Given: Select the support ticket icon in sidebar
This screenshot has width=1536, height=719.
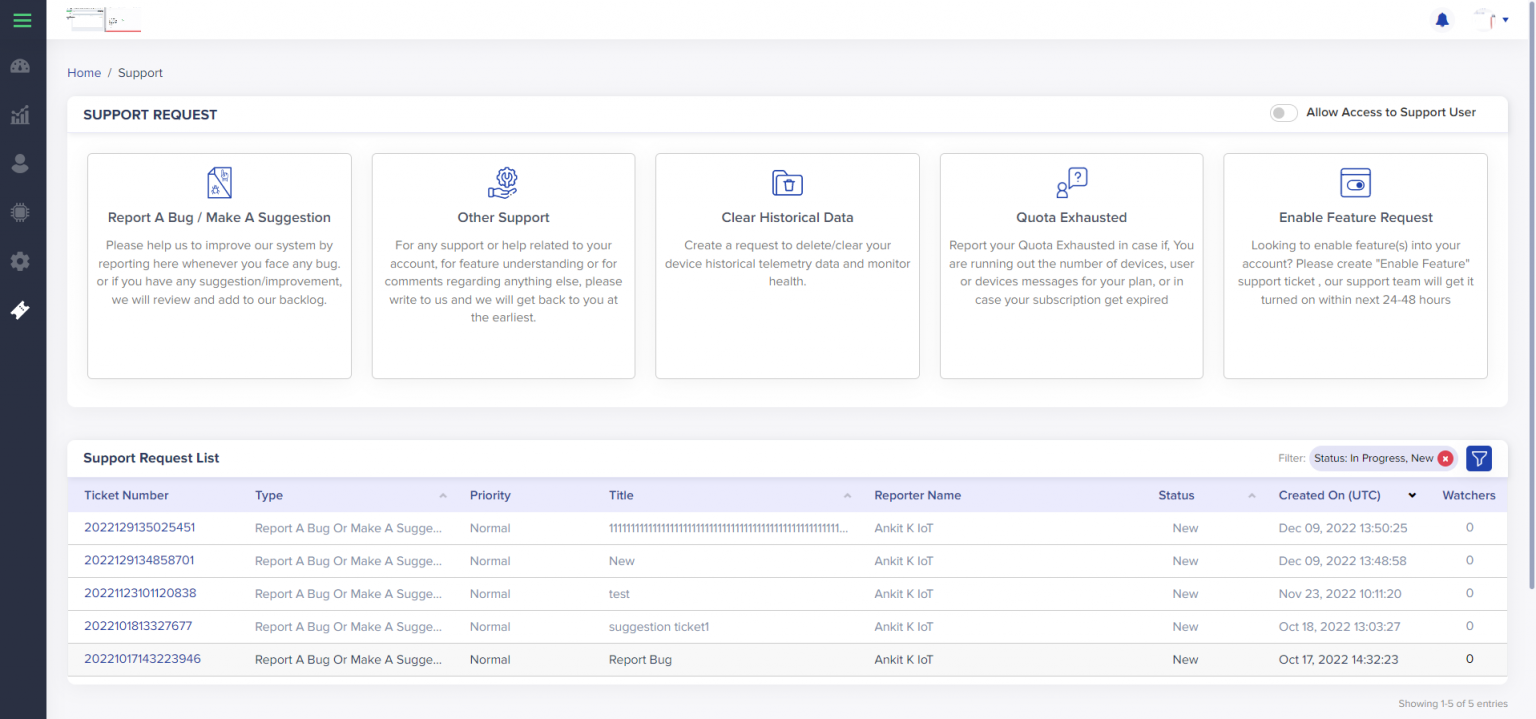Looking at the screenshot, I should coord(21,310).
